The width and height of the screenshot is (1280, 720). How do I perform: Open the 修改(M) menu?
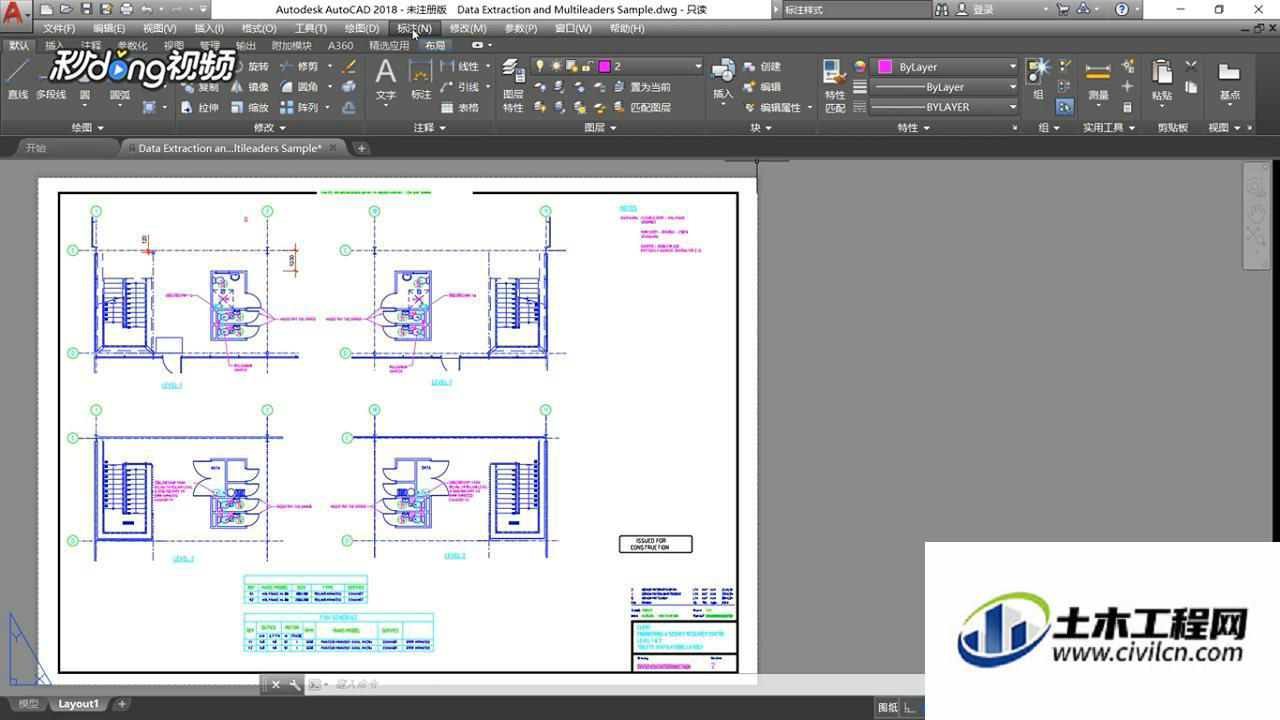pos(468,28)
